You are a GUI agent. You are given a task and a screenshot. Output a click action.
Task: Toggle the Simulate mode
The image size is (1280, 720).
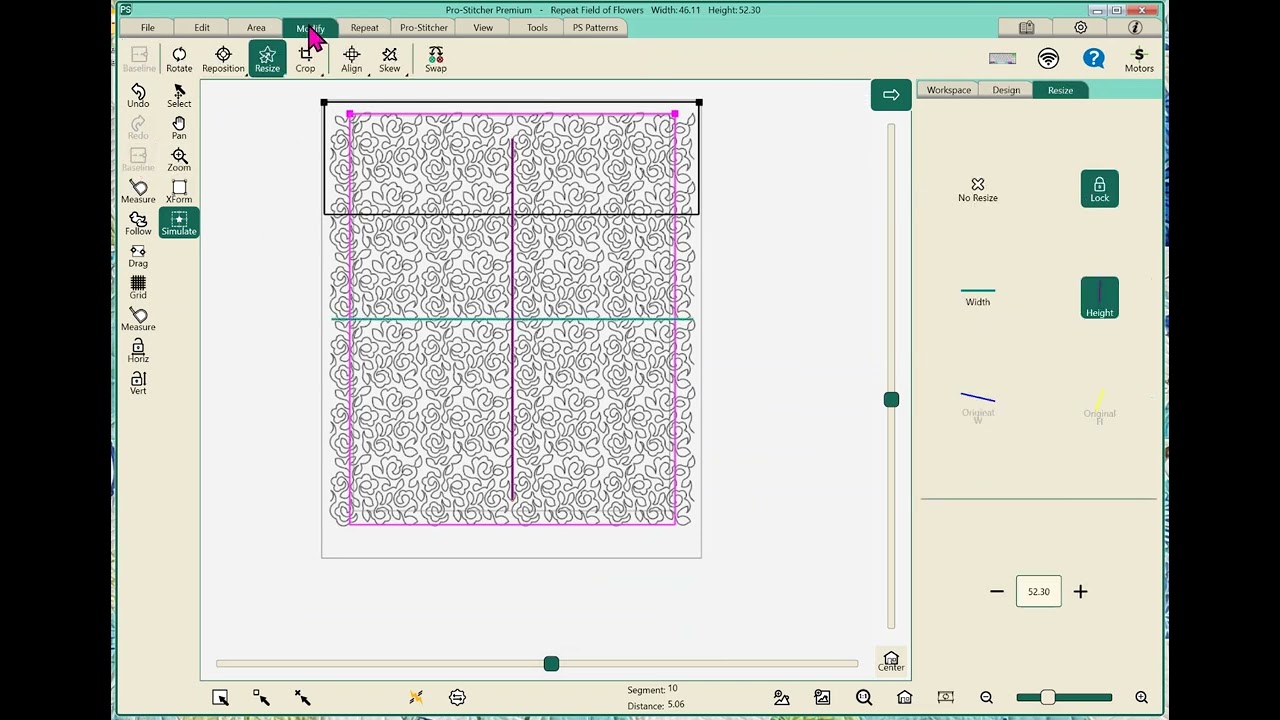179,223
